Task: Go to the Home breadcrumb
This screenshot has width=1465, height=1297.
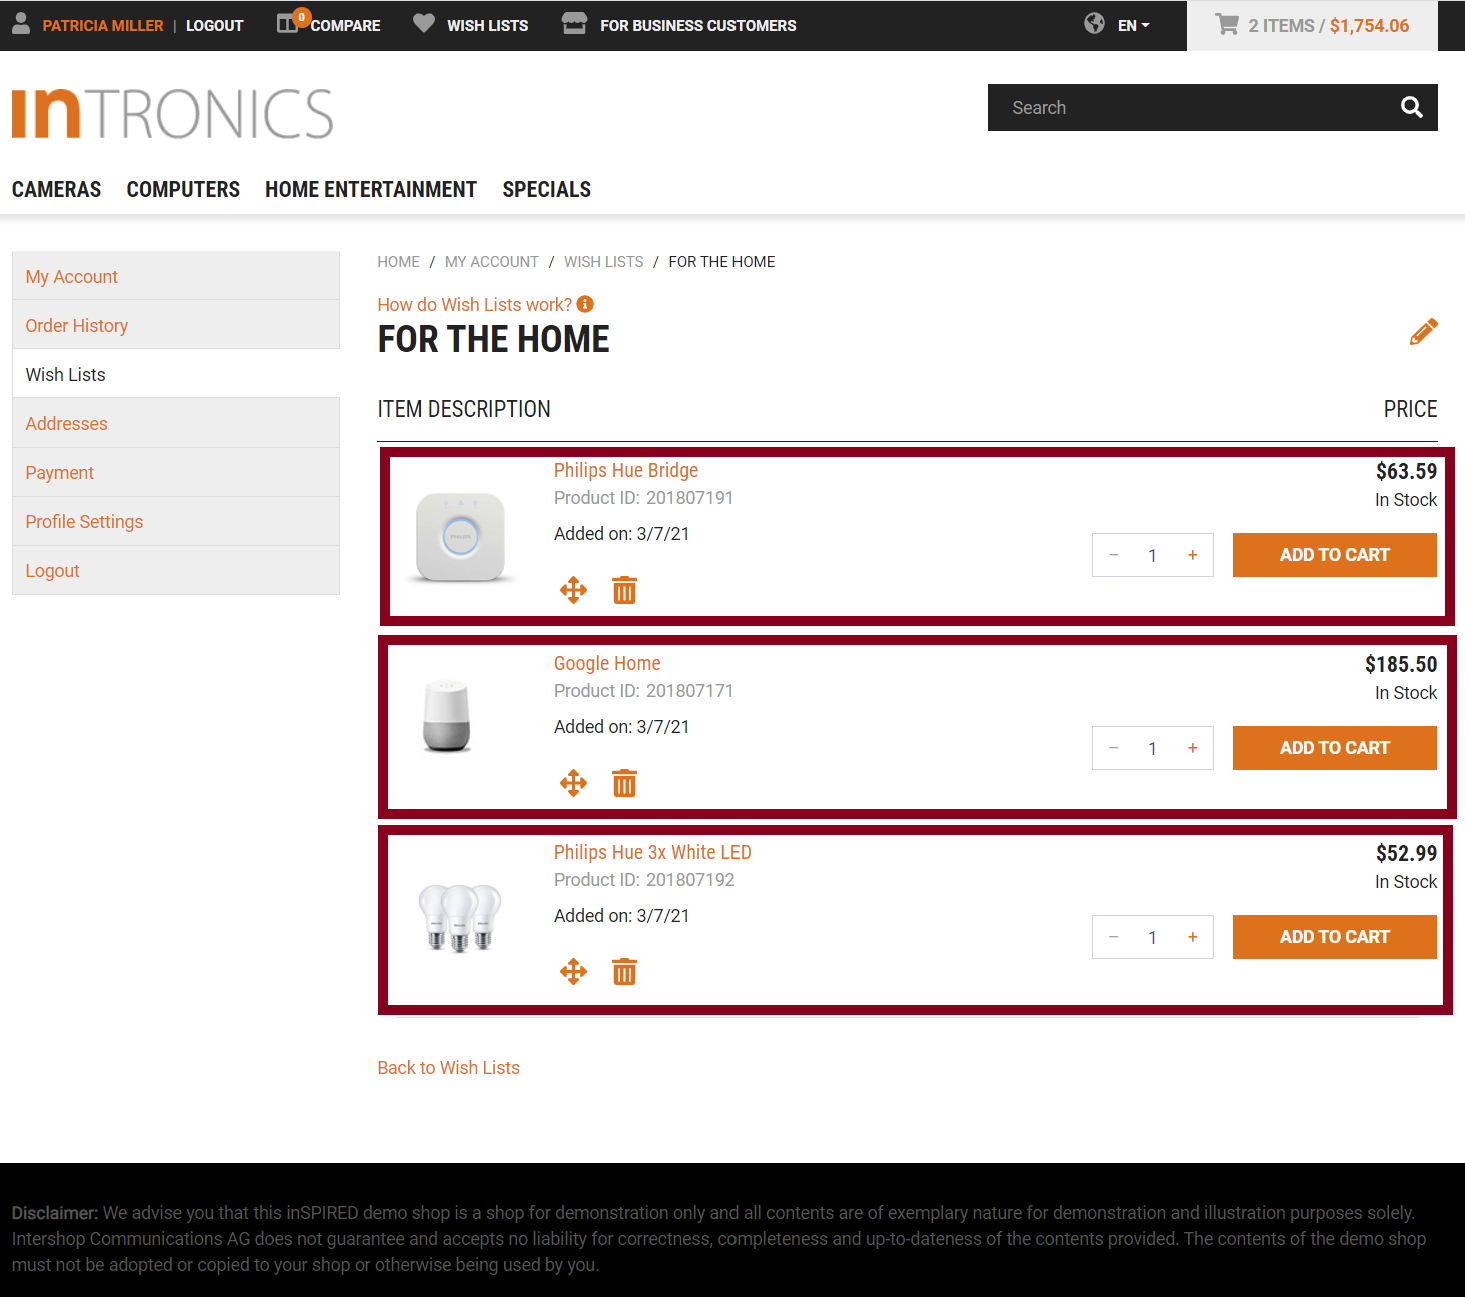Action: 398,262
